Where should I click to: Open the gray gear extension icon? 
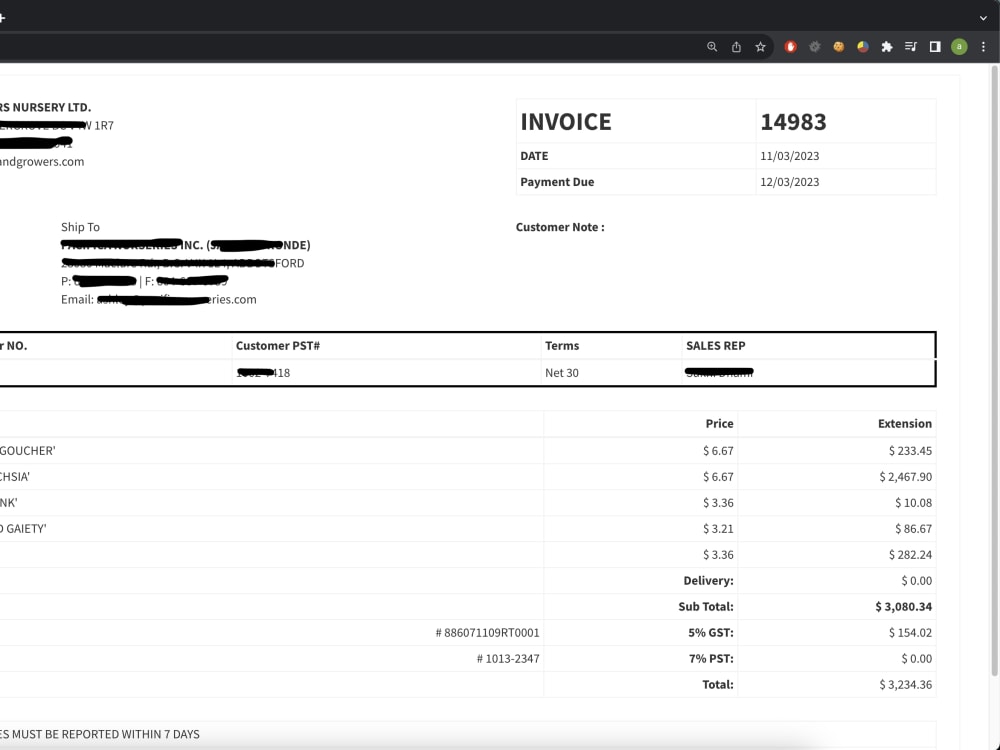814,47
